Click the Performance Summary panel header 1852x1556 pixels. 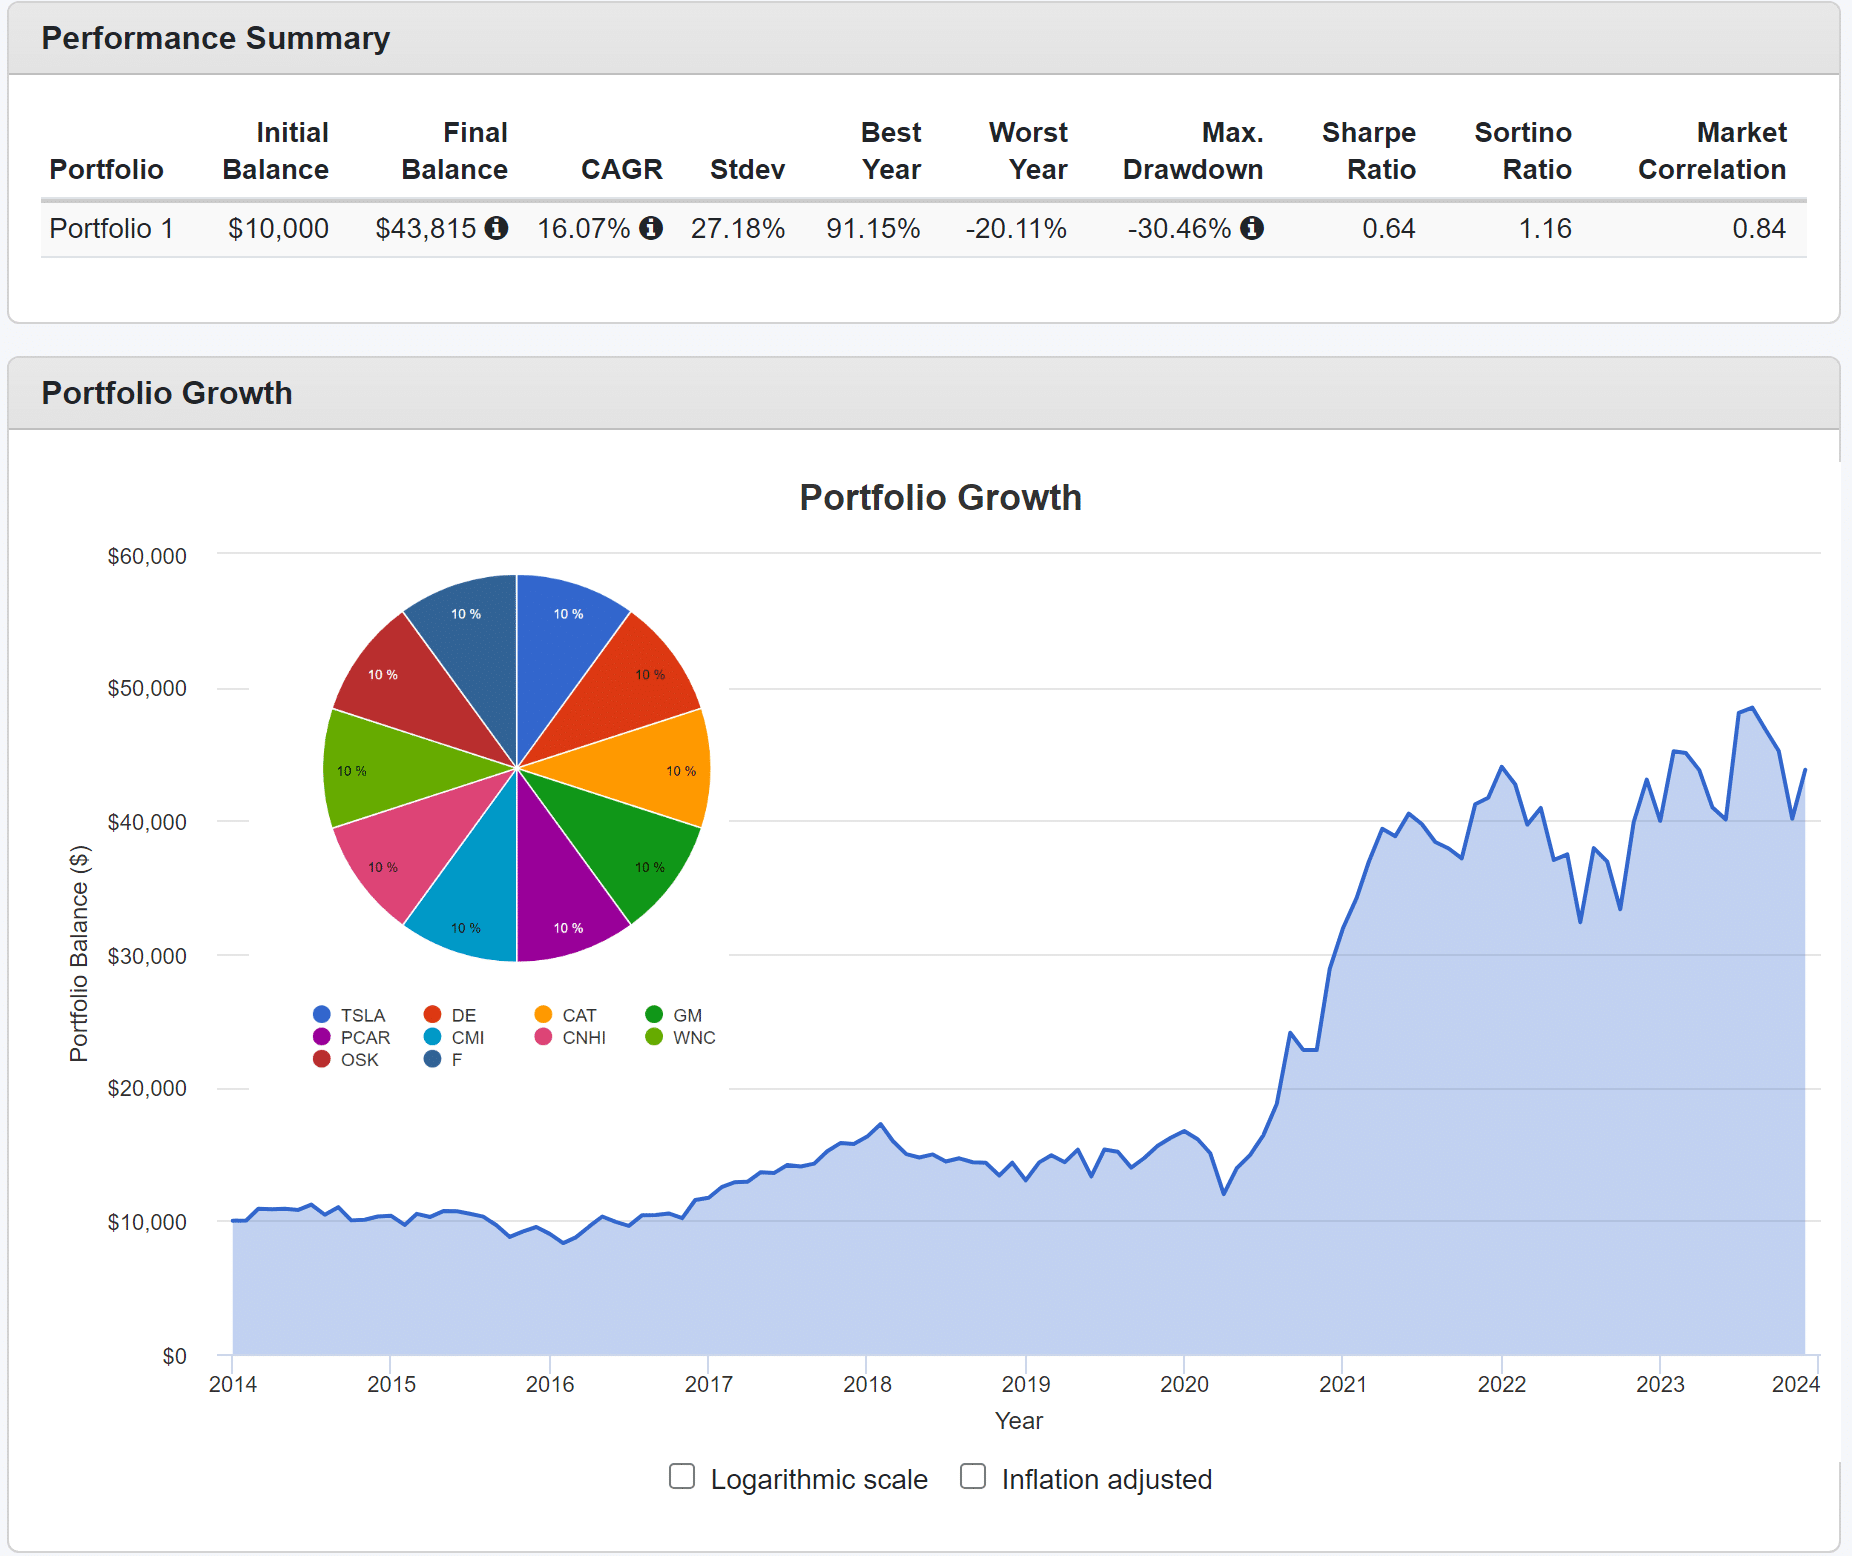click(x=215, y=38)
